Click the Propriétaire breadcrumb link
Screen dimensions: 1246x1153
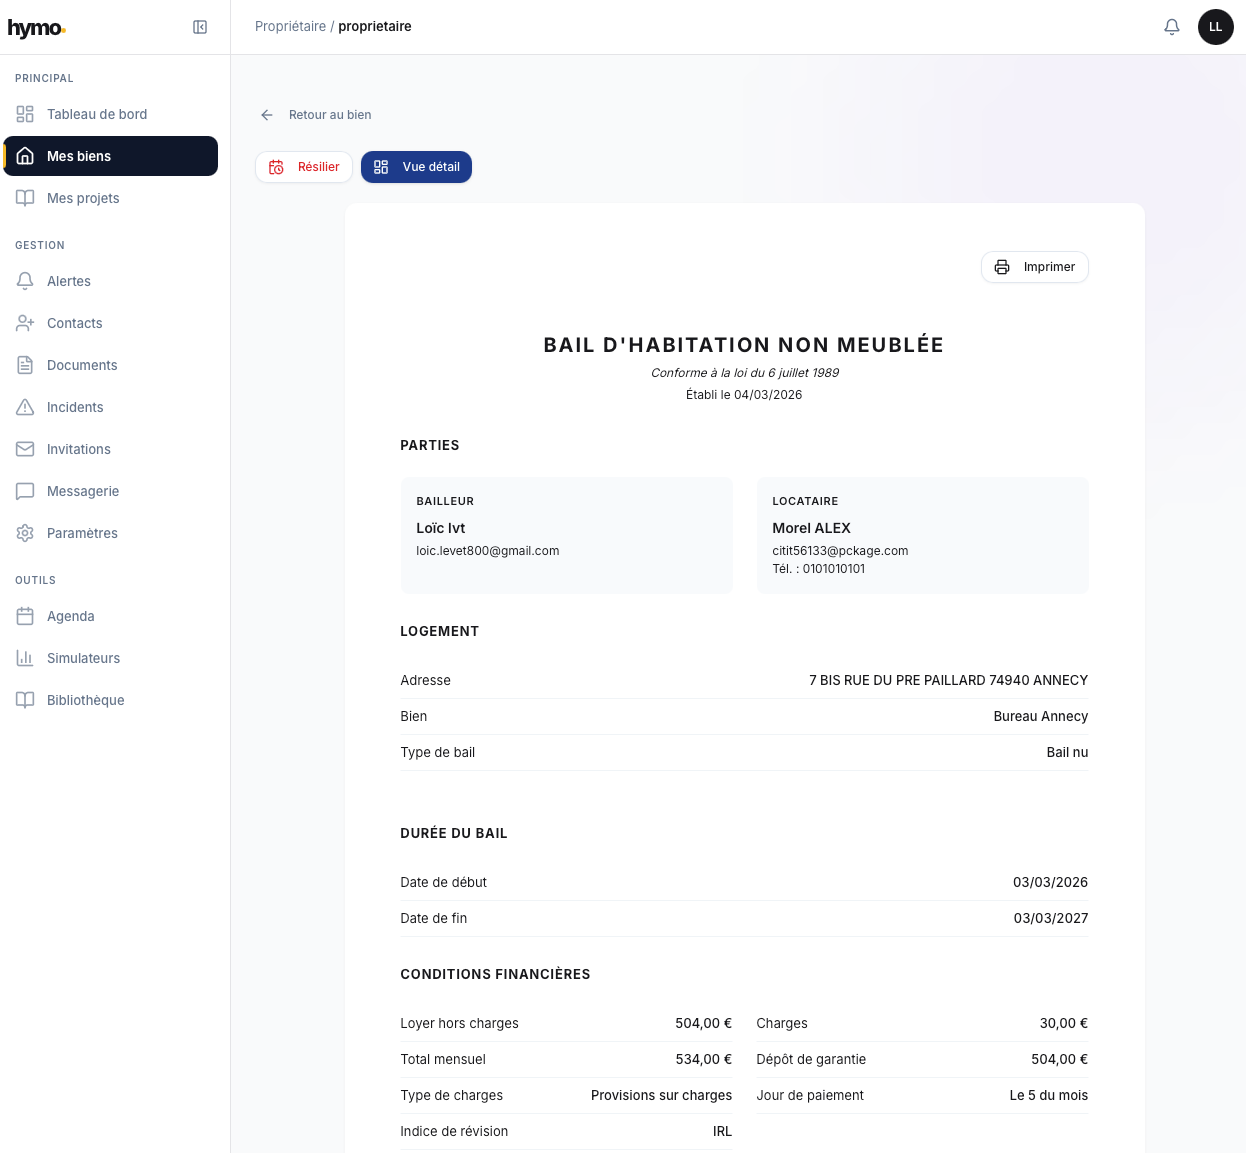290,26
